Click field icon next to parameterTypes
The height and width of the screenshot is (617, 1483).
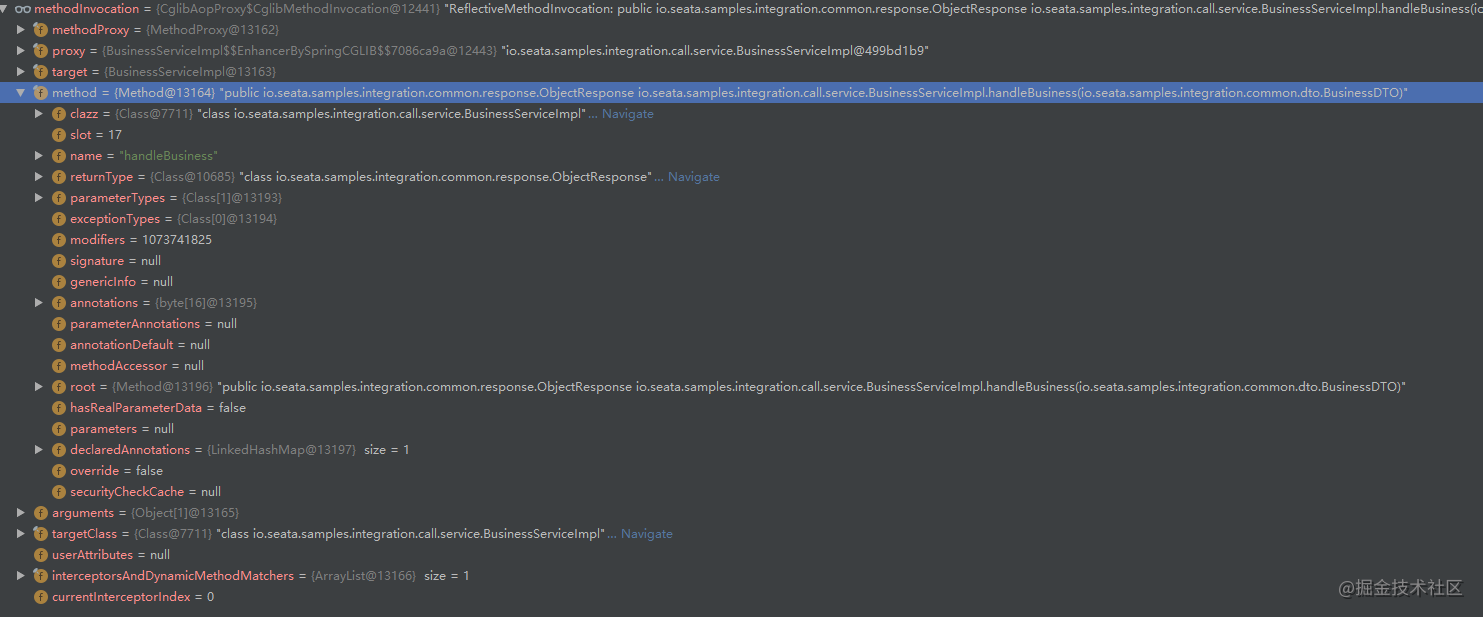tap(58, 197)
